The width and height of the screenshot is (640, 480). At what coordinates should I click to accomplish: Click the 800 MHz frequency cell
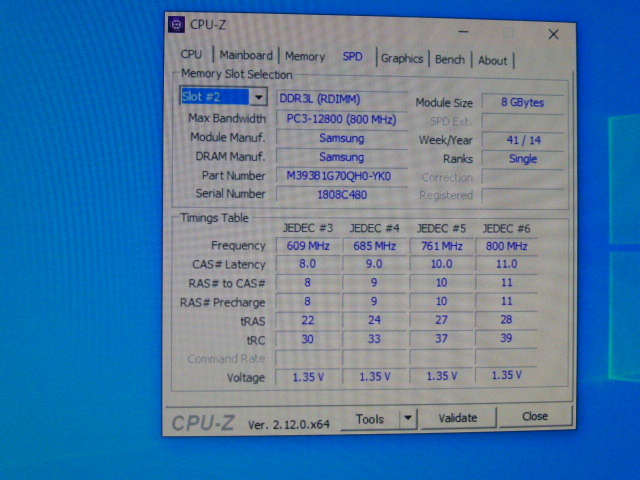click(506, 246)
